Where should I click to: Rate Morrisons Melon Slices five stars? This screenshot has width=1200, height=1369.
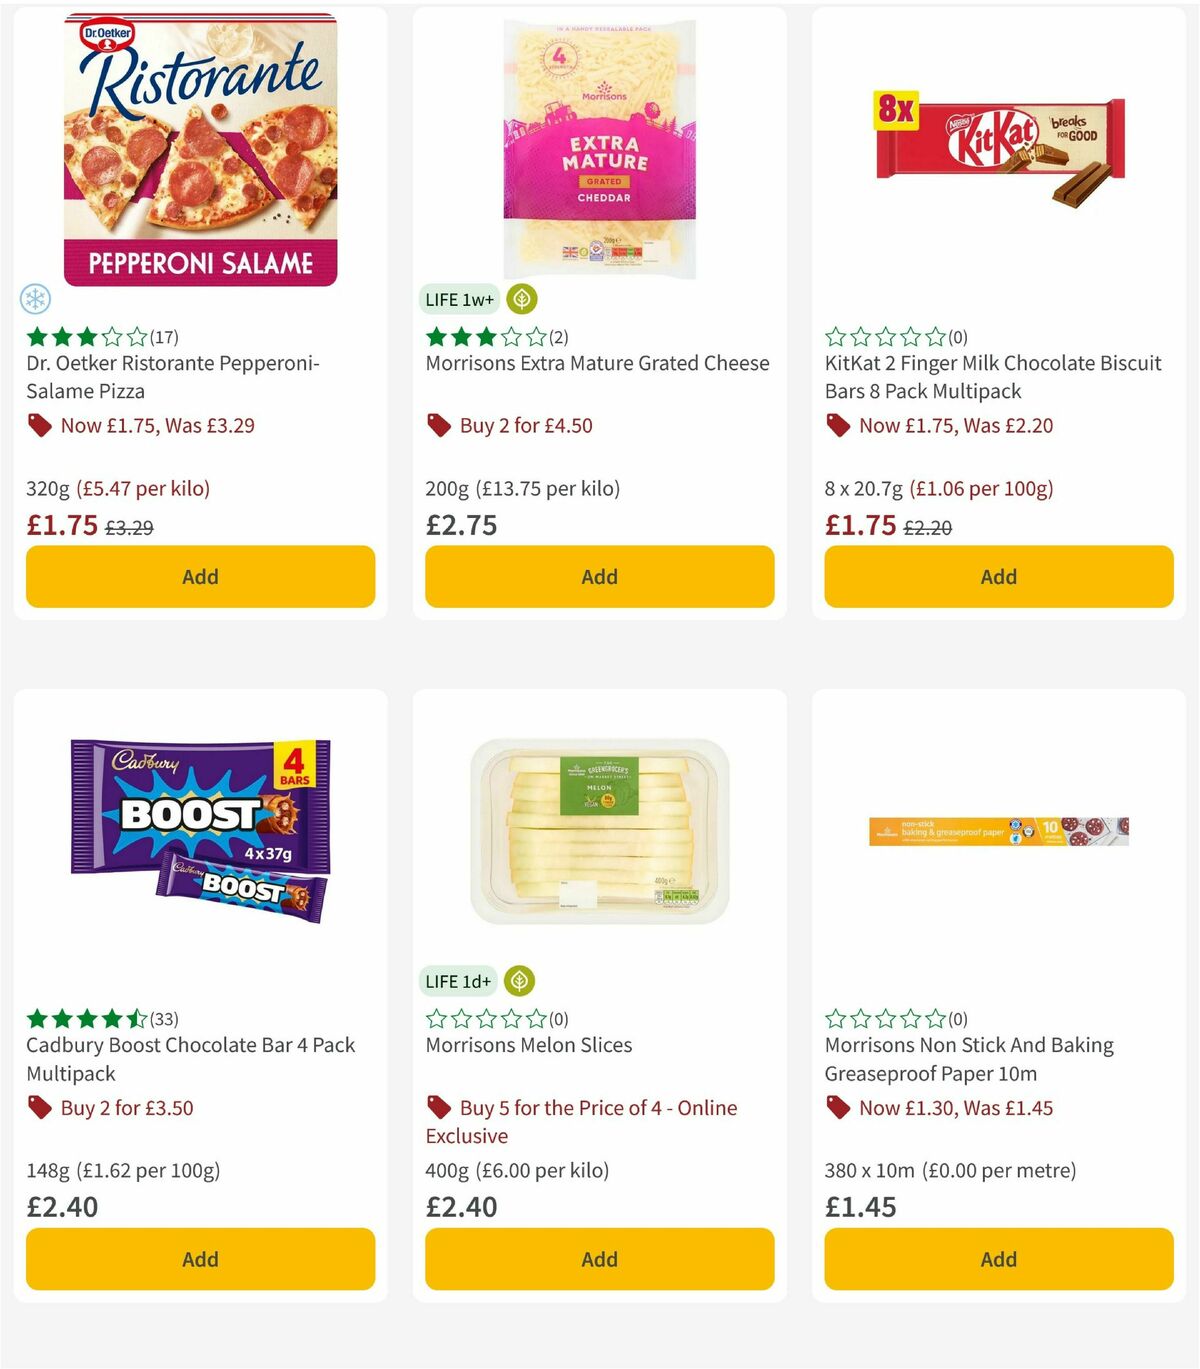click(485, 1019)
